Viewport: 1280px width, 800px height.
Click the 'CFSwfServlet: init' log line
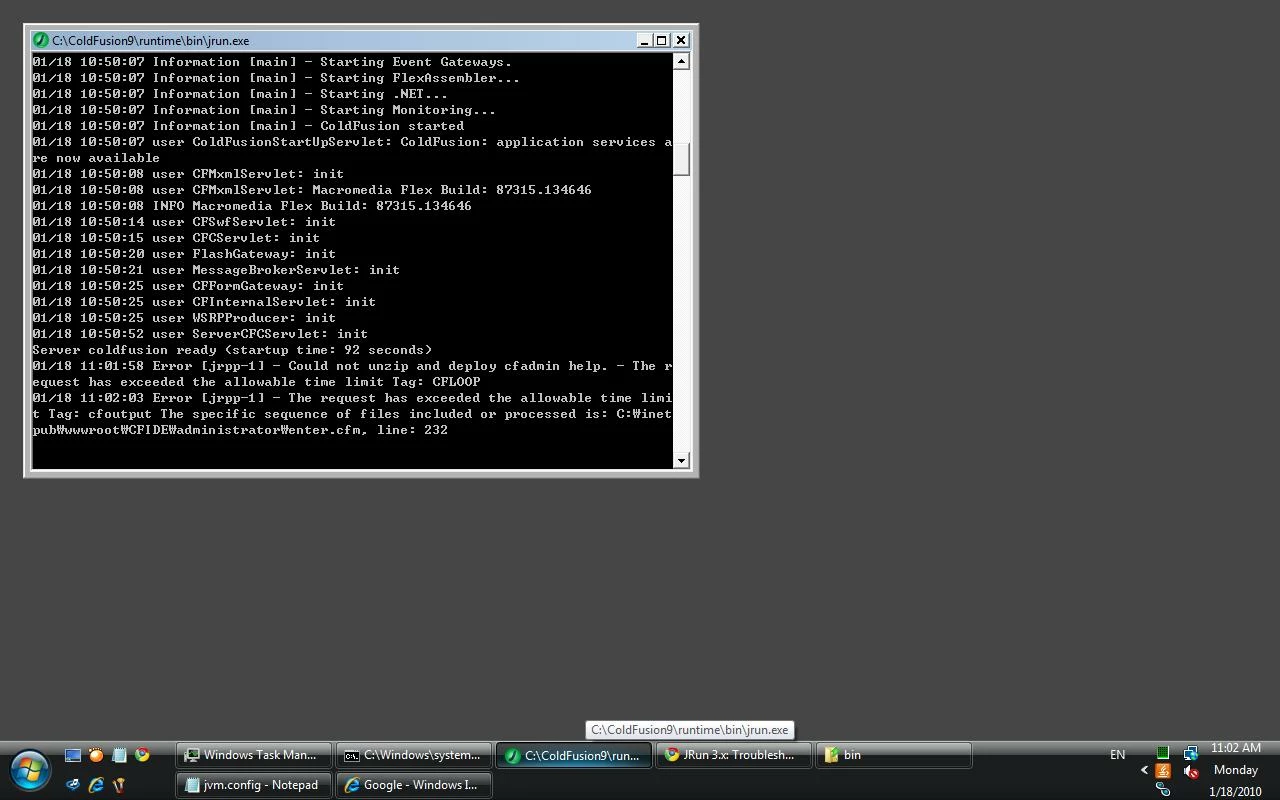click(184, 222)
